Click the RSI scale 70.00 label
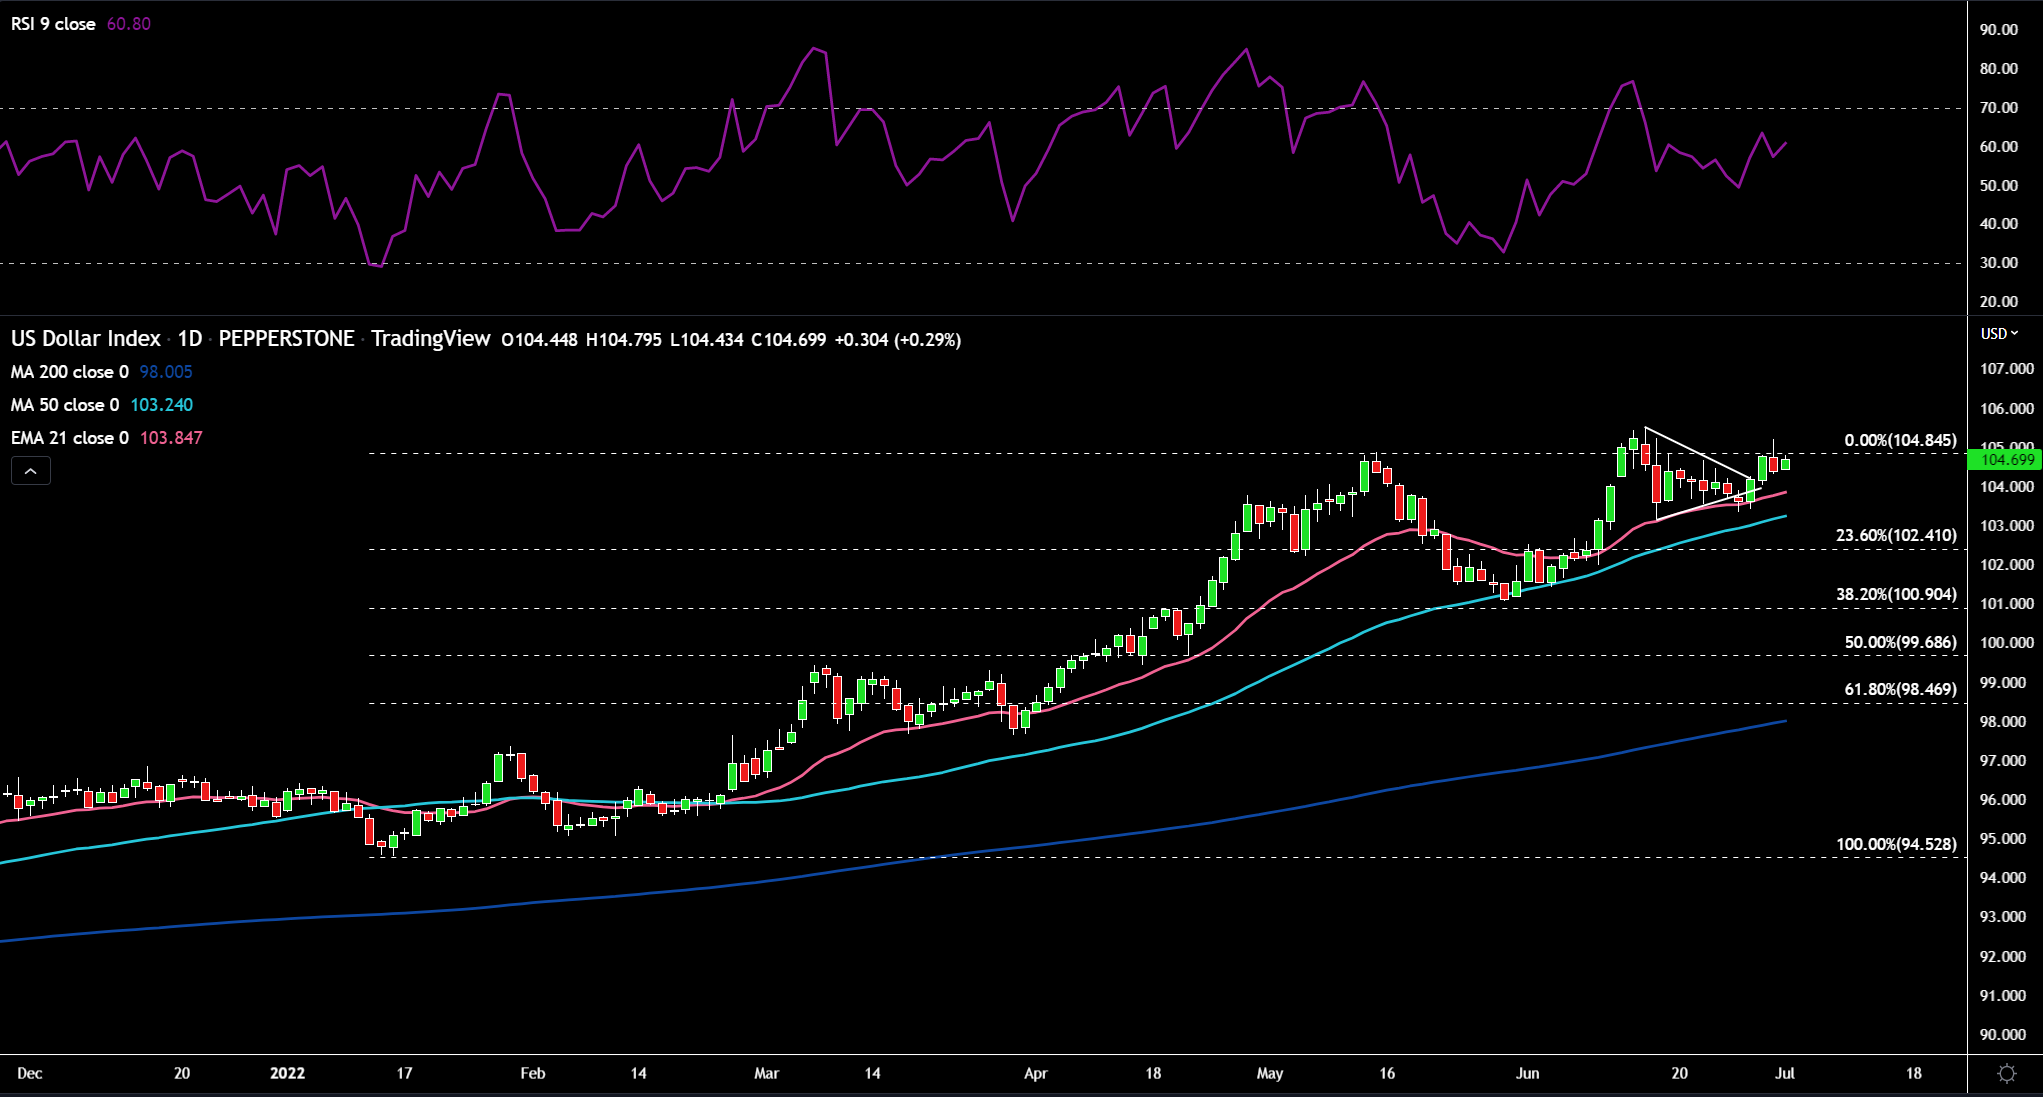2043x1097 pixels. pos(1999,108)
